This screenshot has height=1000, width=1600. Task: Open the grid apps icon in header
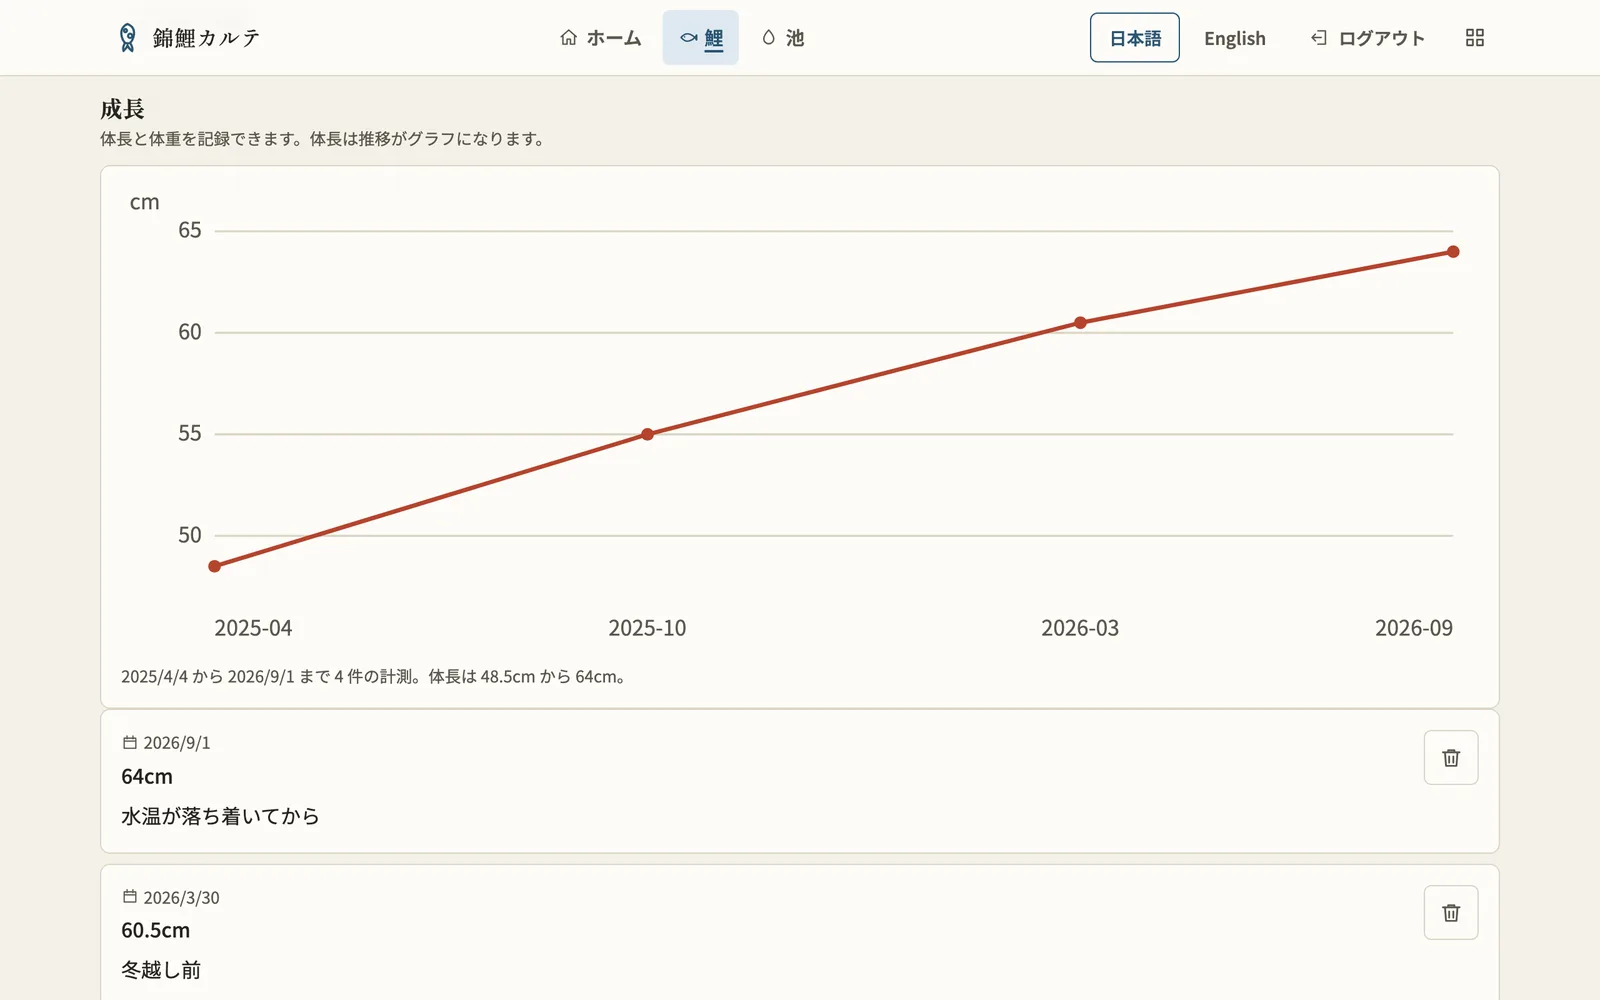(1474, 38)
